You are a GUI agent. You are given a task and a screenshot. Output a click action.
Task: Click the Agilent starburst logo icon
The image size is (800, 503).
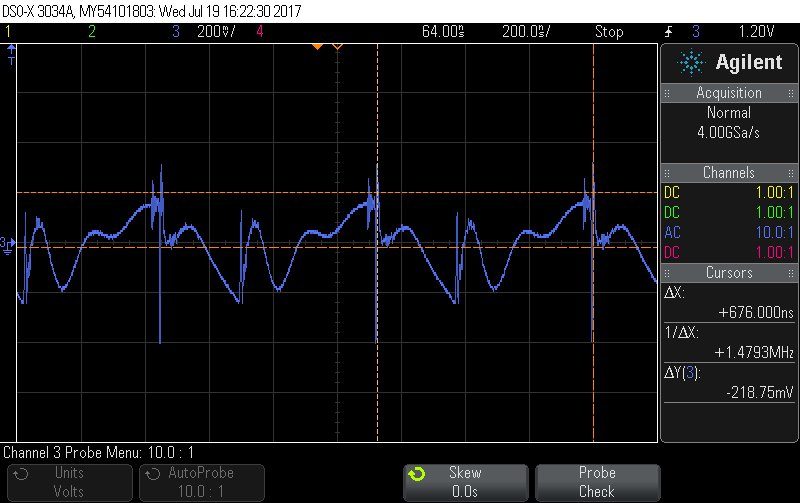691,62
